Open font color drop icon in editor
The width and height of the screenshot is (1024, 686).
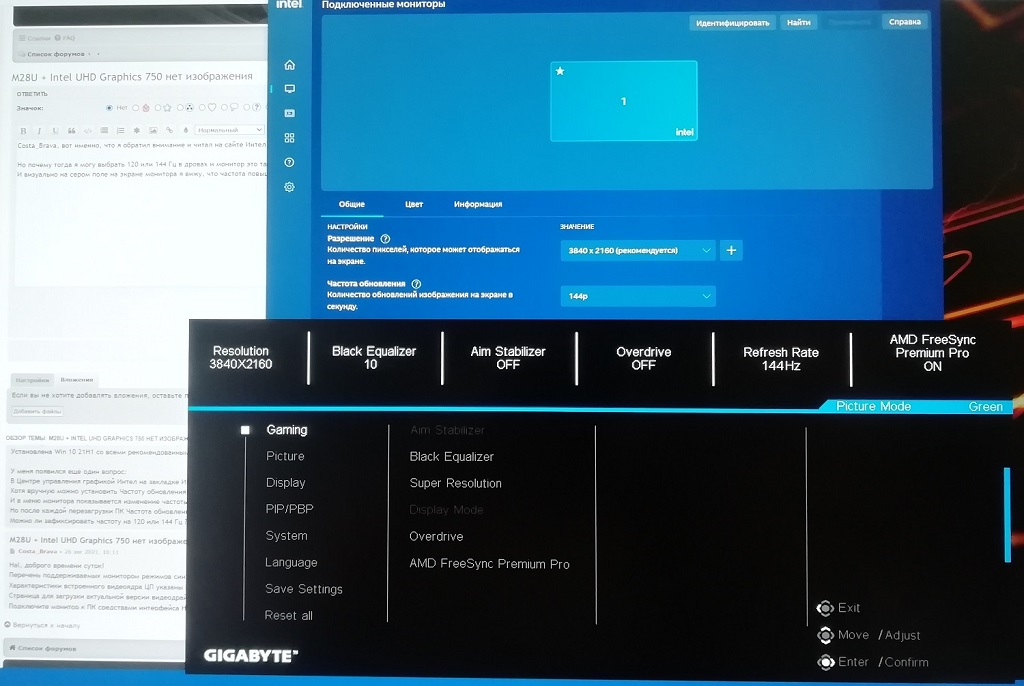185,130
